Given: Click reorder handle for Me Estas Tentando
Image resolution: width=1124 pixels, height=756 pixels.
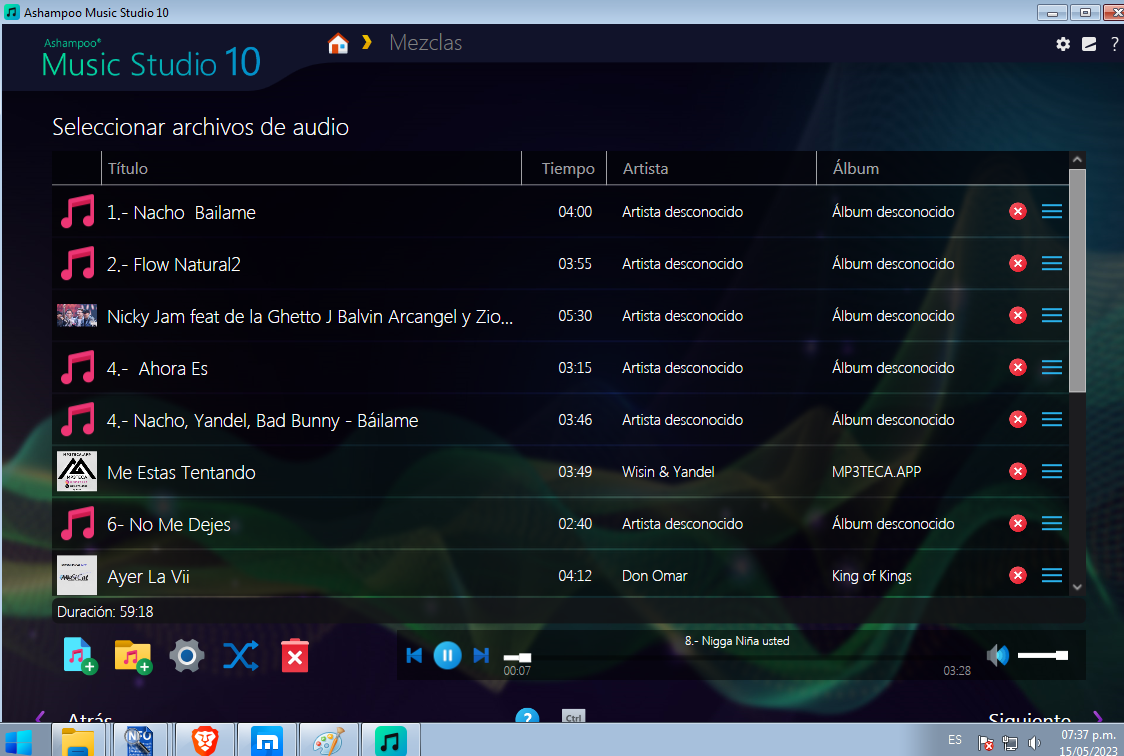Looking at the screenshot, I should point(1052,472).
